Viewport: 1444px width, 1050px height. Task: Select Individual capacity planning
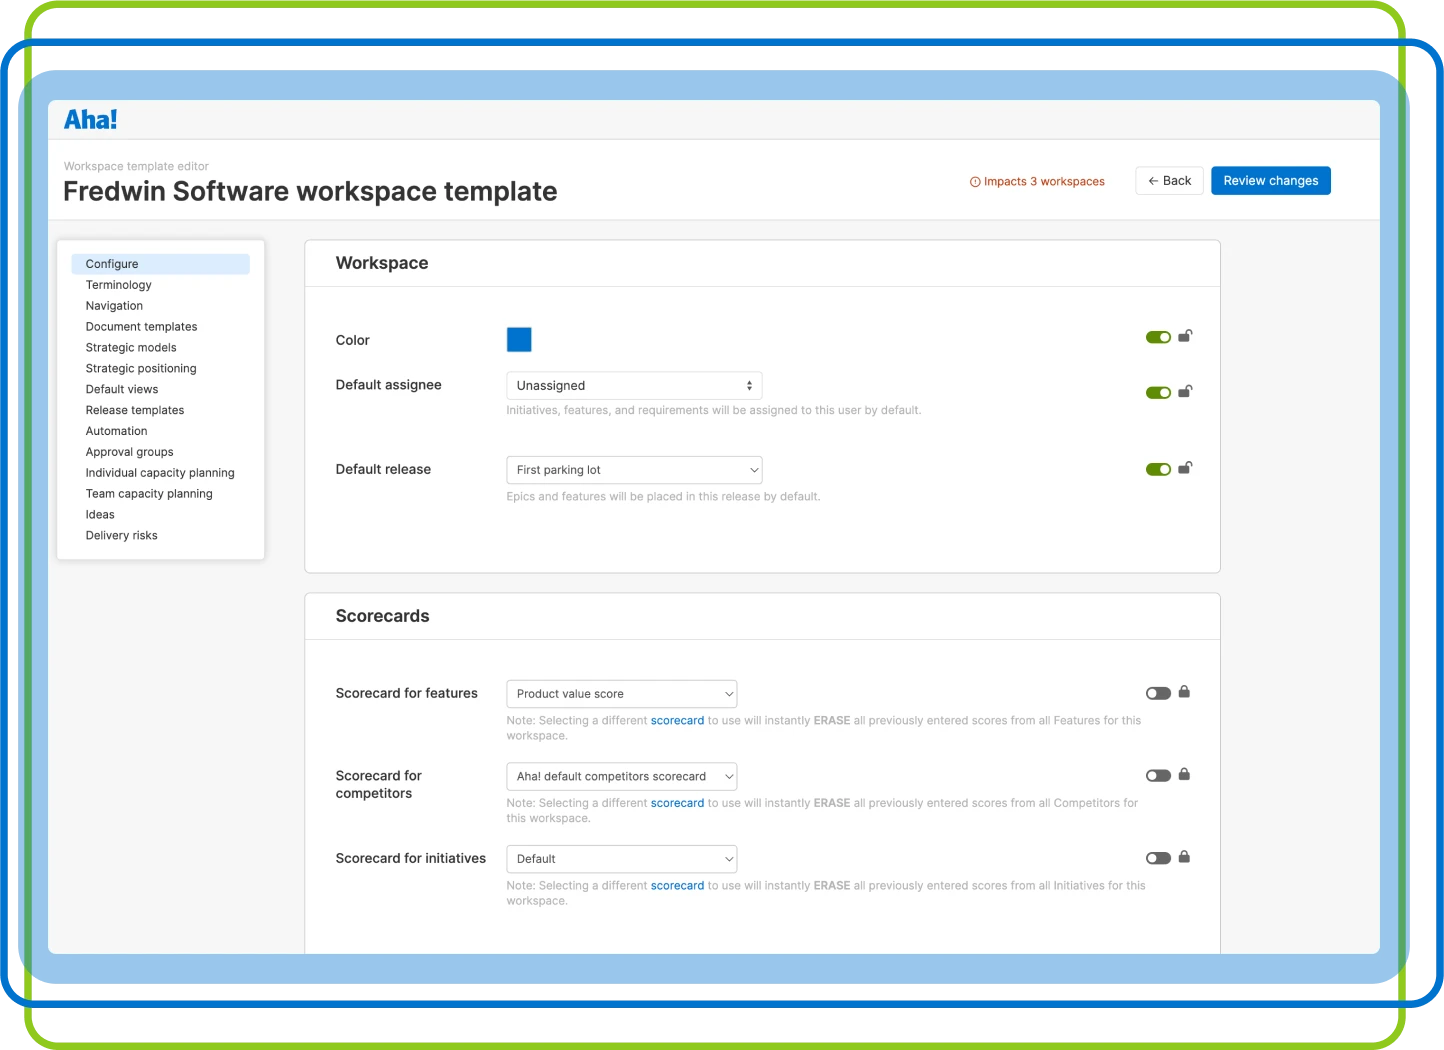point(160,473)
